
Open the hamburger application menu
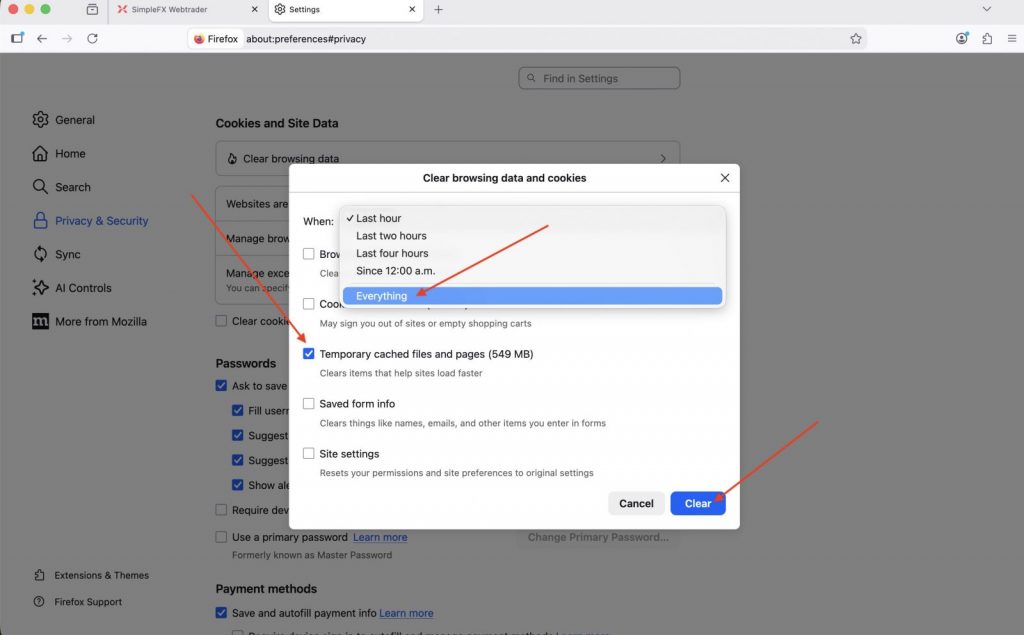click(x=1010, y=39)
